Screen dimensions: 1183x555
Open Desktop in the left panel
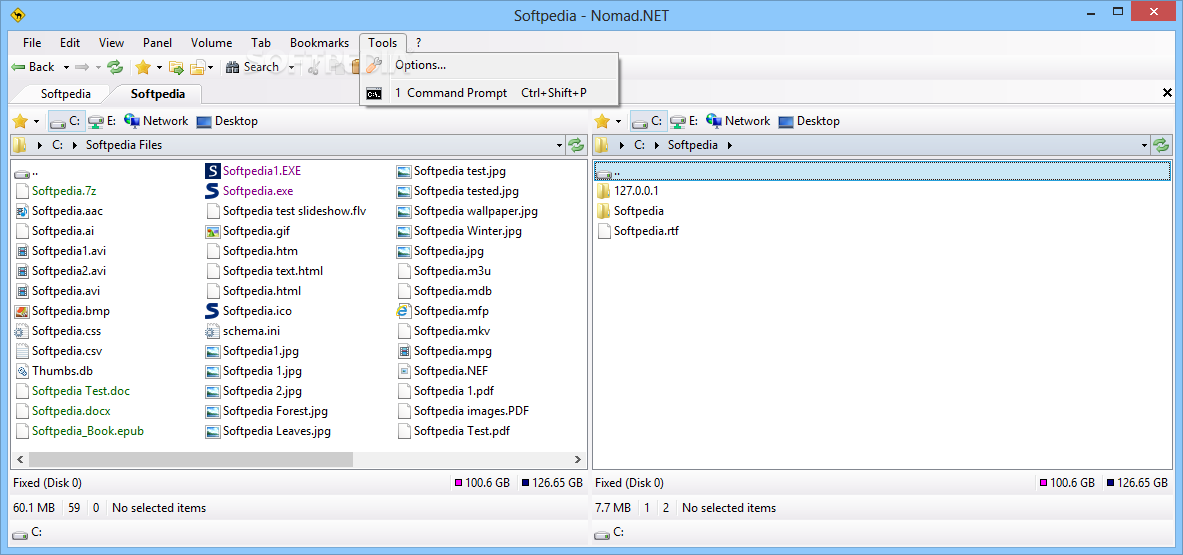[227, 121]
